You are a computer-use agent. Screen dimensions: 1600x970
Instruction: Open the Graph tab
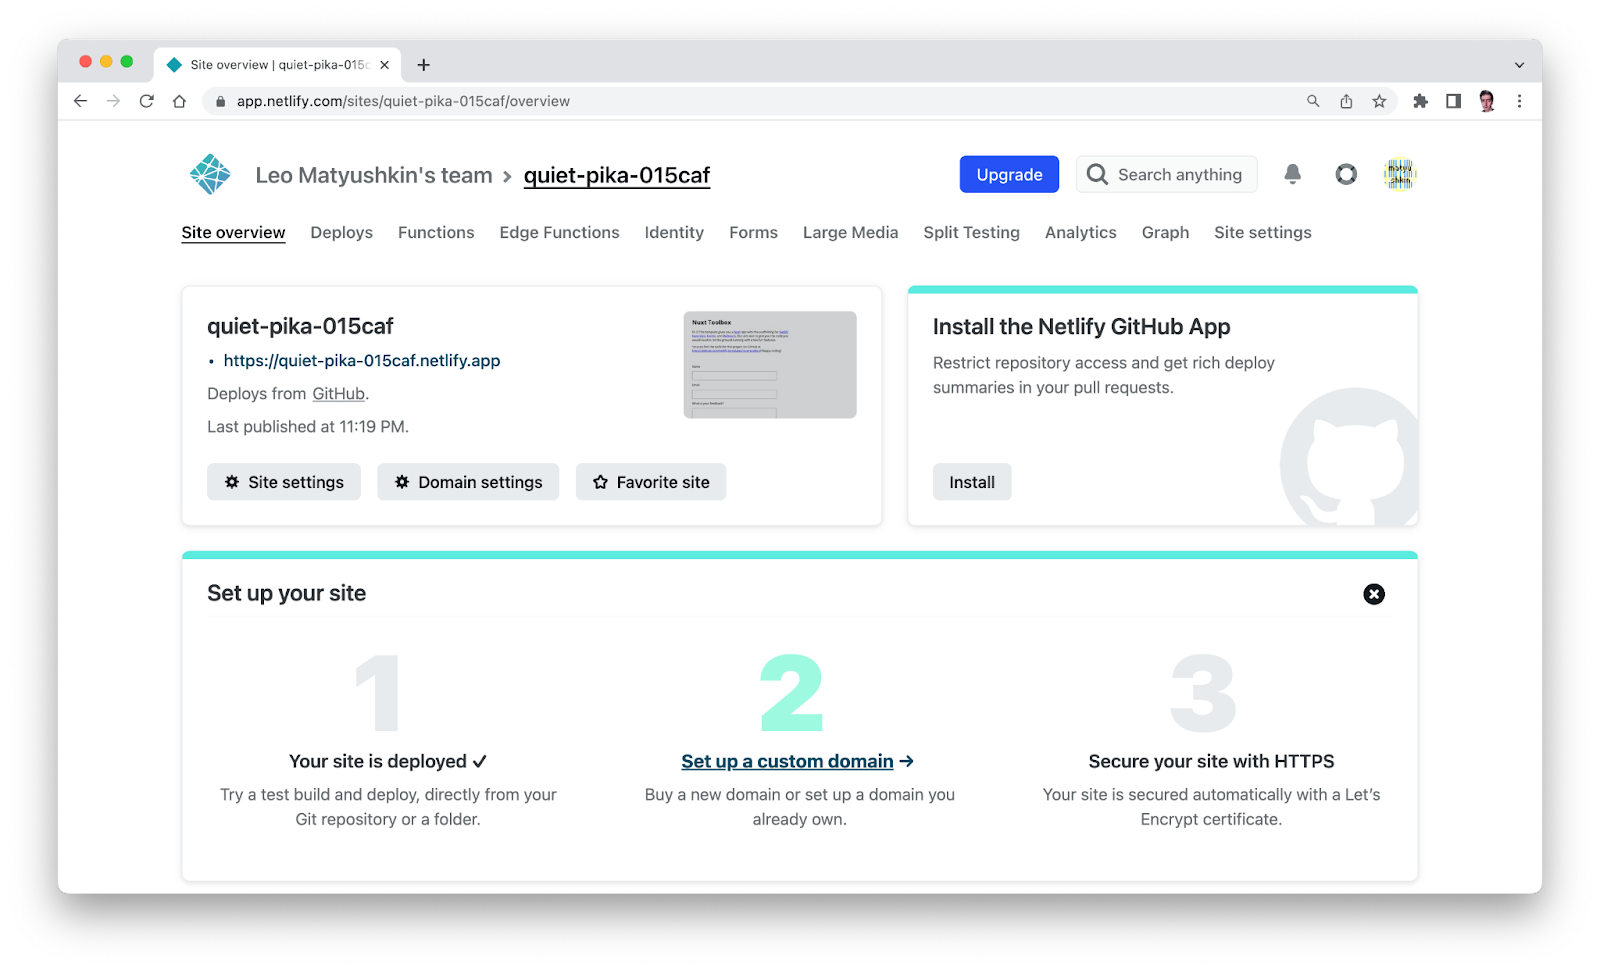click(x=1165, y=233)
